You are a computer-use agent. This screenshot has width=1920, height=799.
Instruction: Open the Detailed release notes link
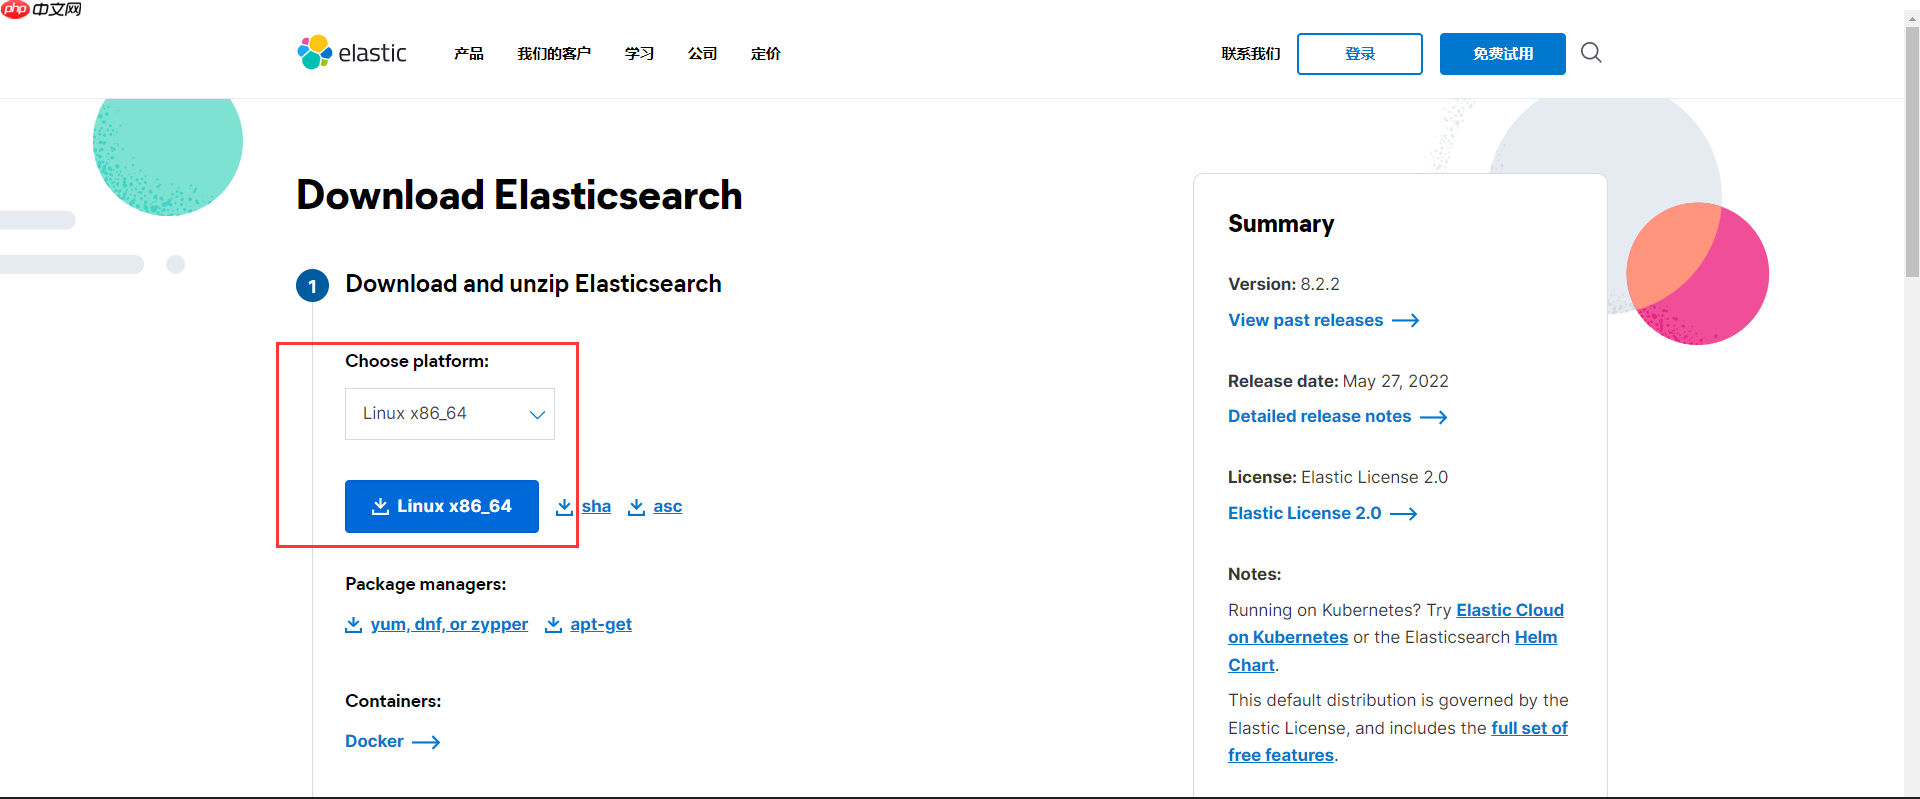1320,417
